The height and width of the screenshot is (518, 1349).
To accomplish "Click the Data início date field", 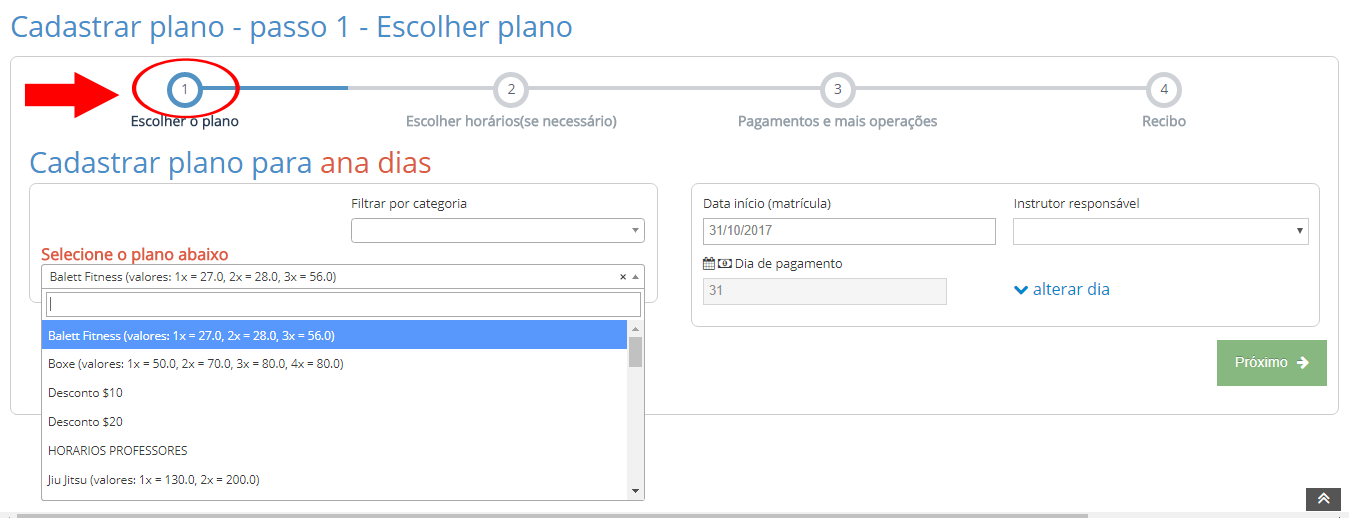I will 849,231.
